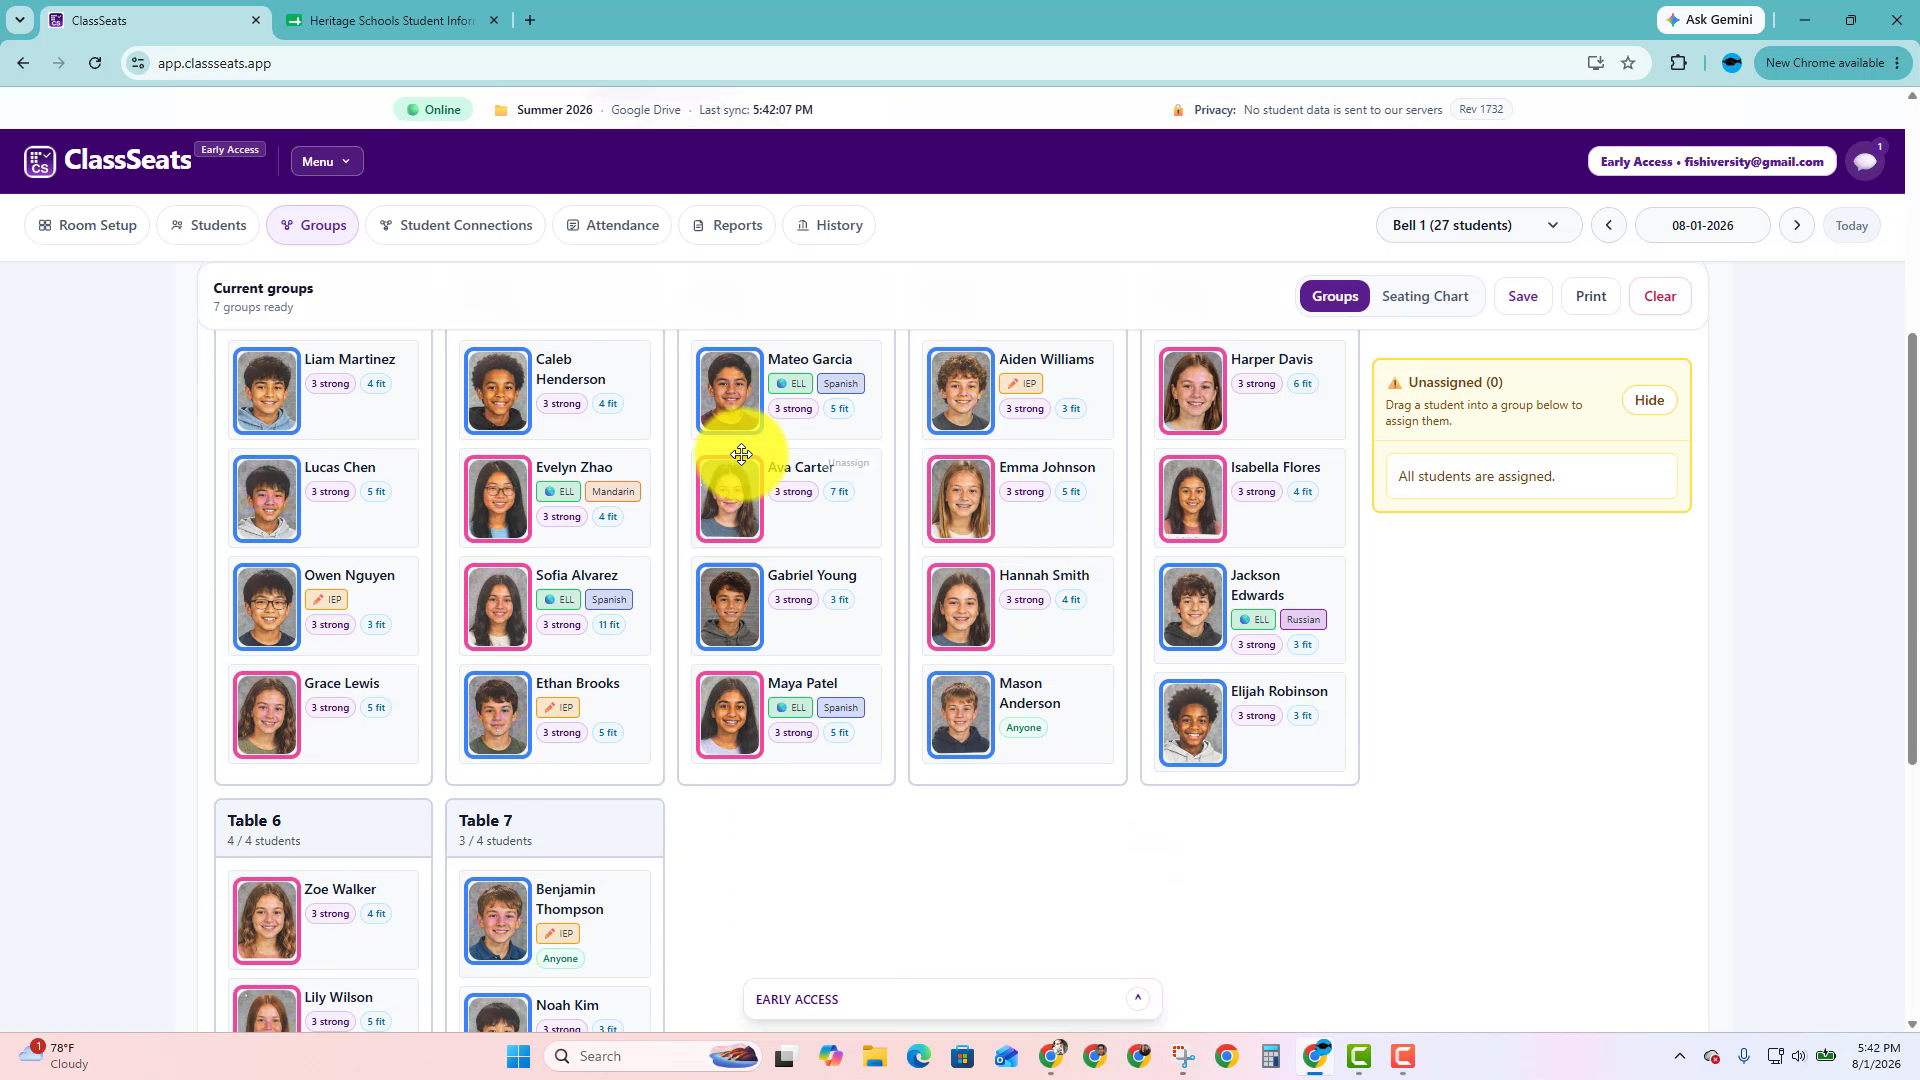Click the install app icon in address bar

point(1596,63)
